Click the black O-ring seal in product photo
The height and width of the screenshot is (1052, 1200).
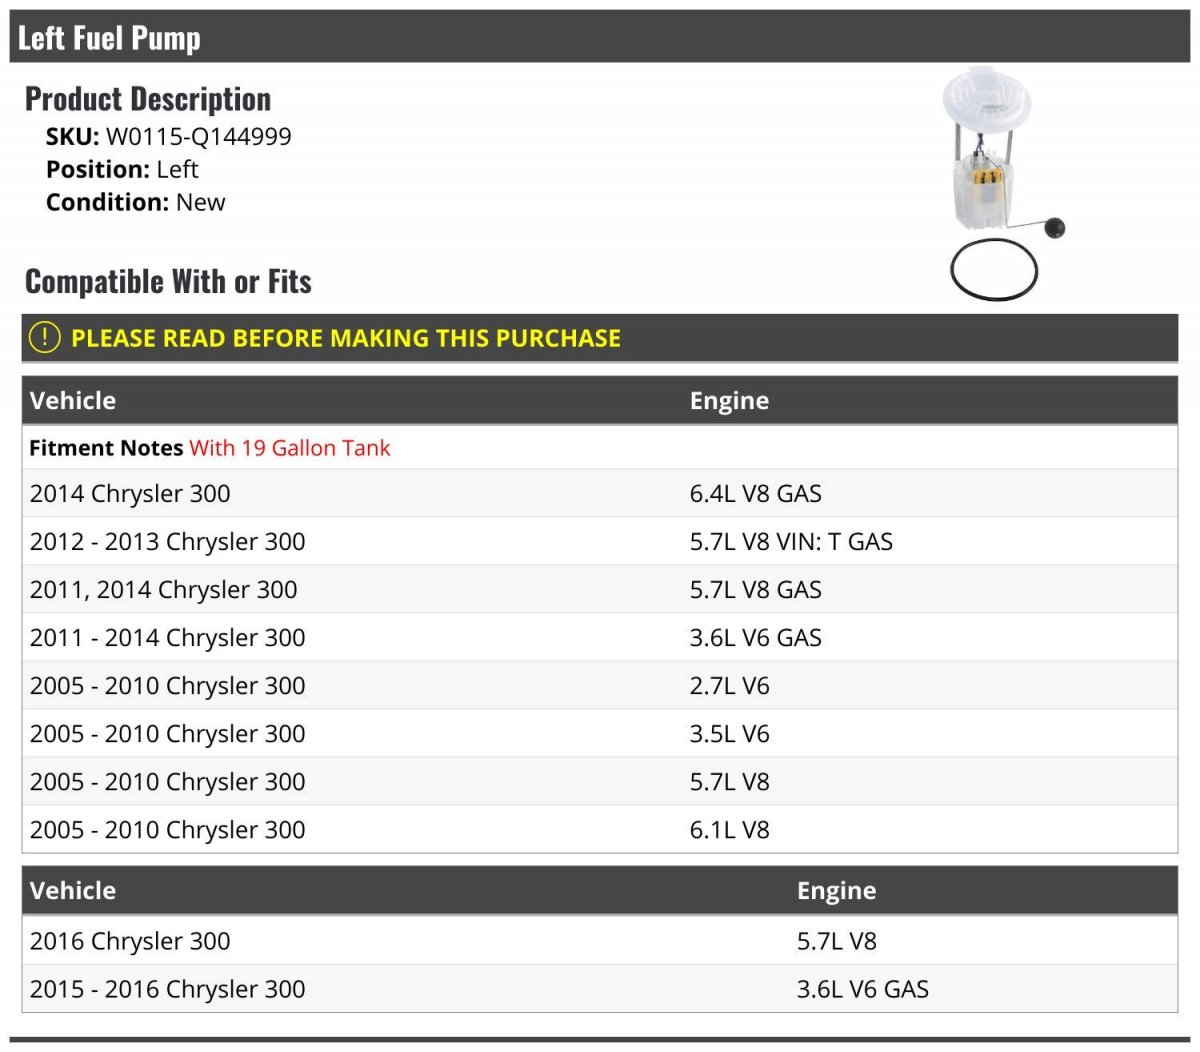click(x=993, y=270)
